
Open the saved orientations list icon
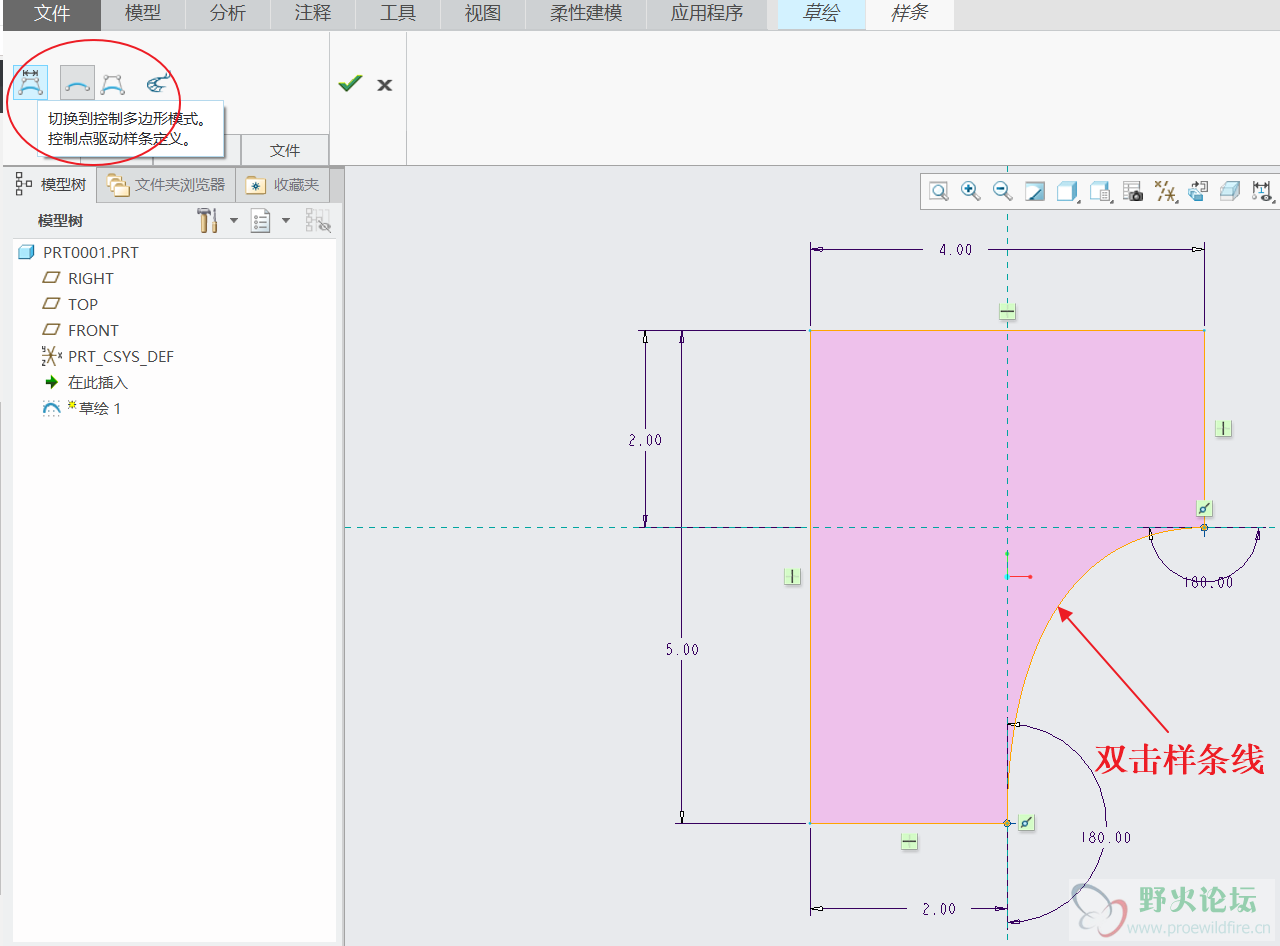(x=1100, y=191)
